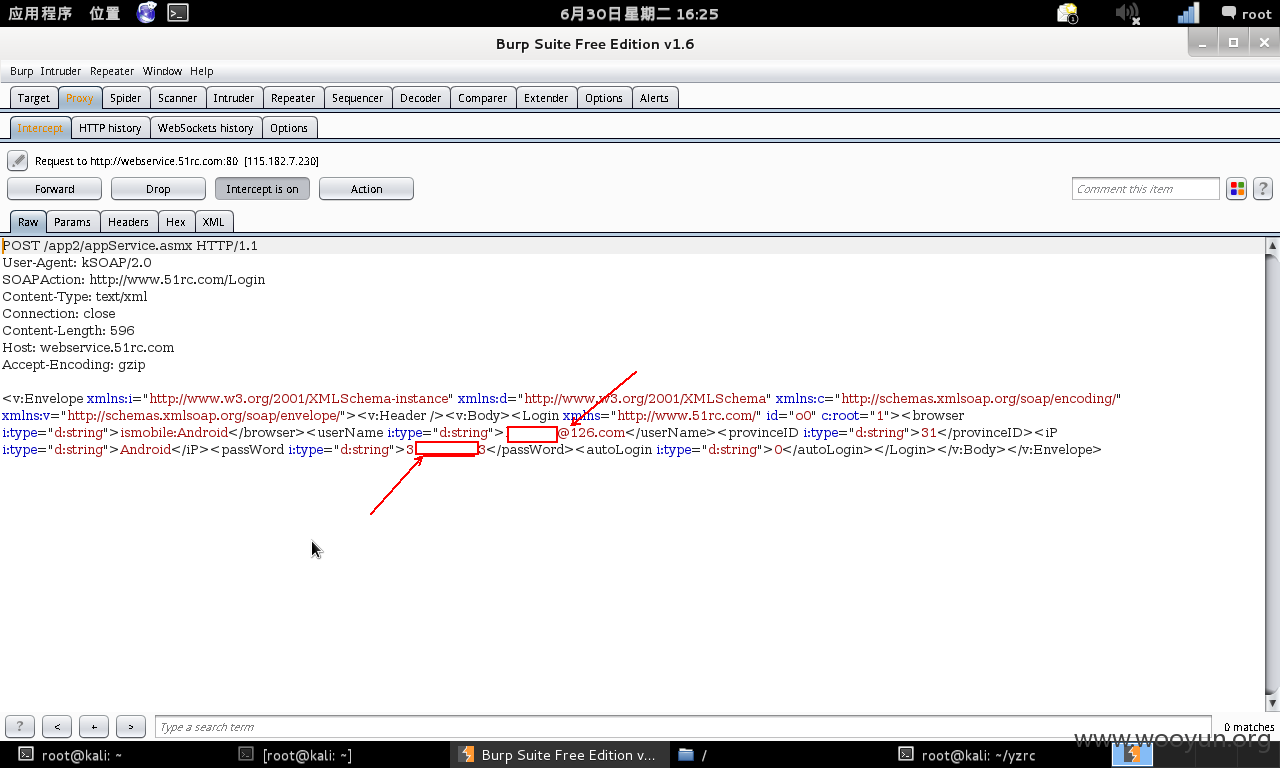1280x768 pixels.
Task: Open the 应用程序 applications menu
Action: pos(40,14)
